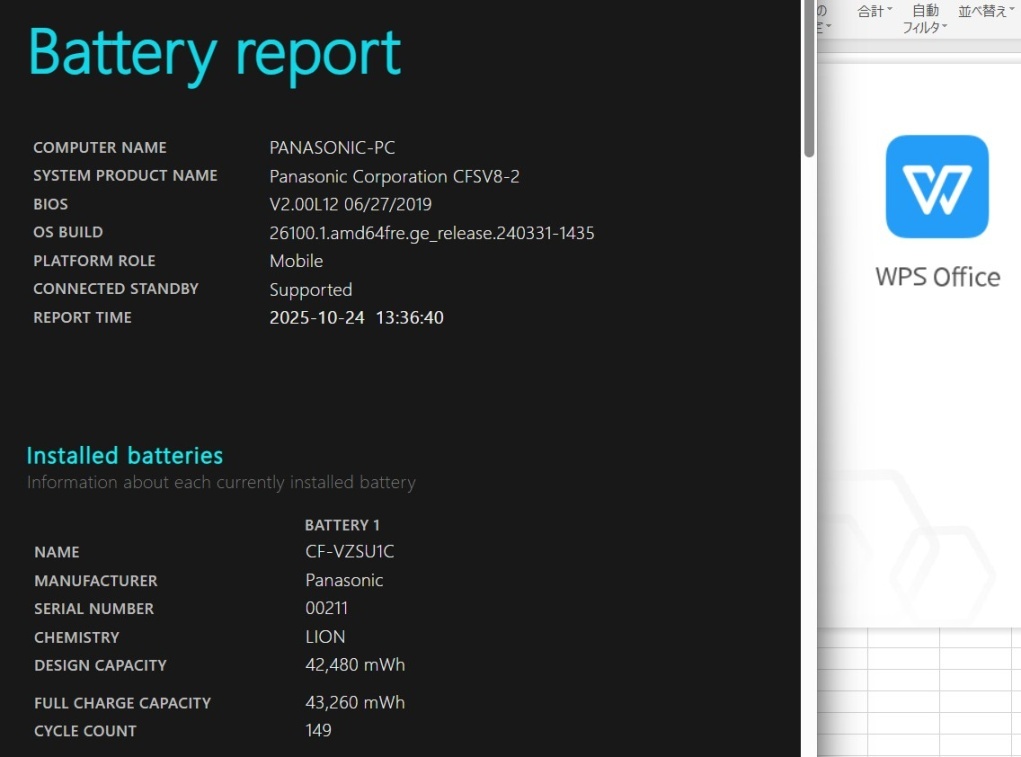Select computer name value PANASONIC-PC
The image size is (1021, 757).
[x=332, y=148]
